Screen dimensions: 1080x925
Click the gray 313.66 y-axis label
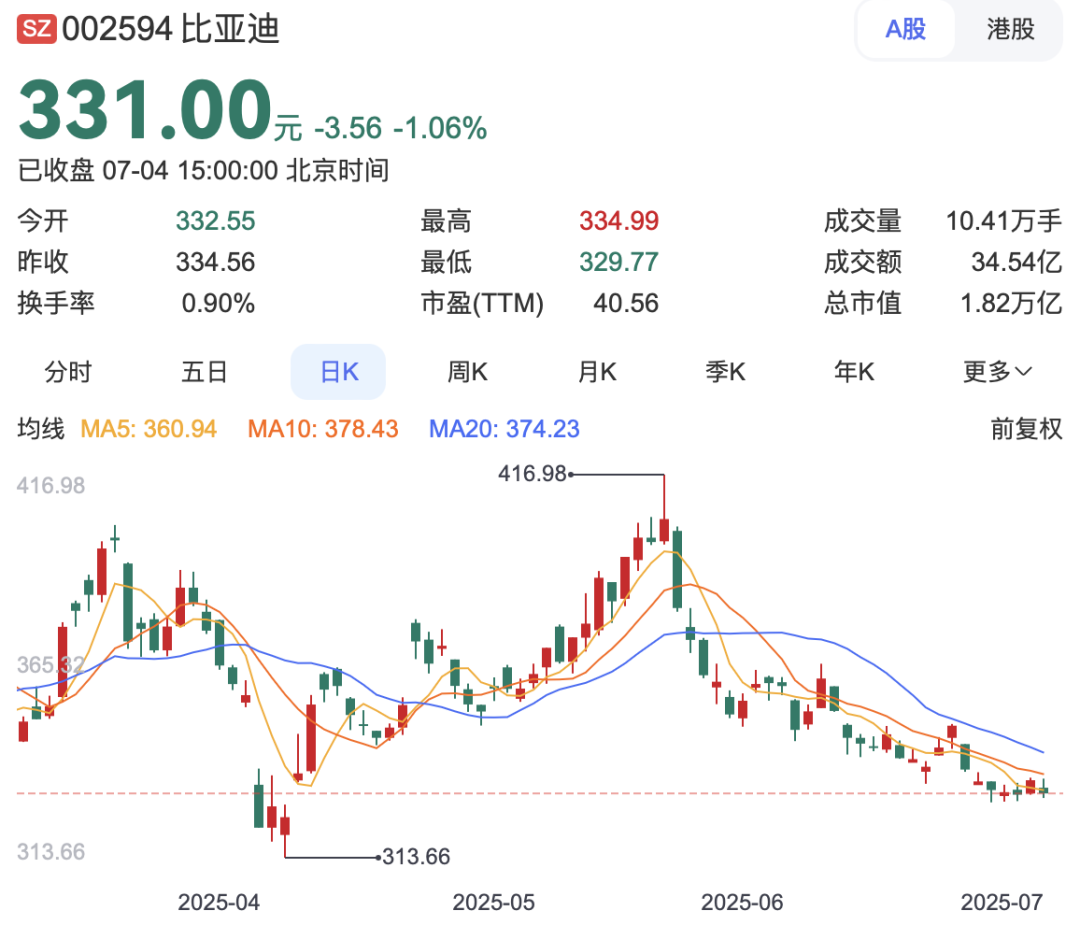[51, 852]
